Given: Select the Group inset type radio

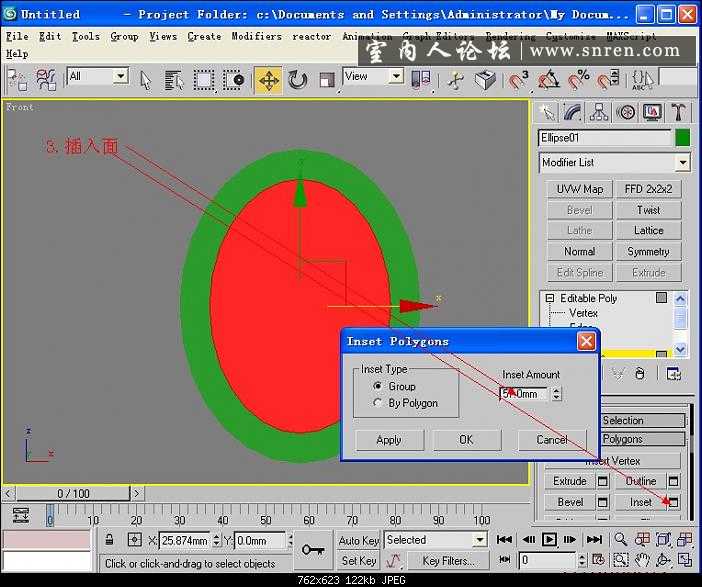Looking at the screenshot, I should point(378,386).
